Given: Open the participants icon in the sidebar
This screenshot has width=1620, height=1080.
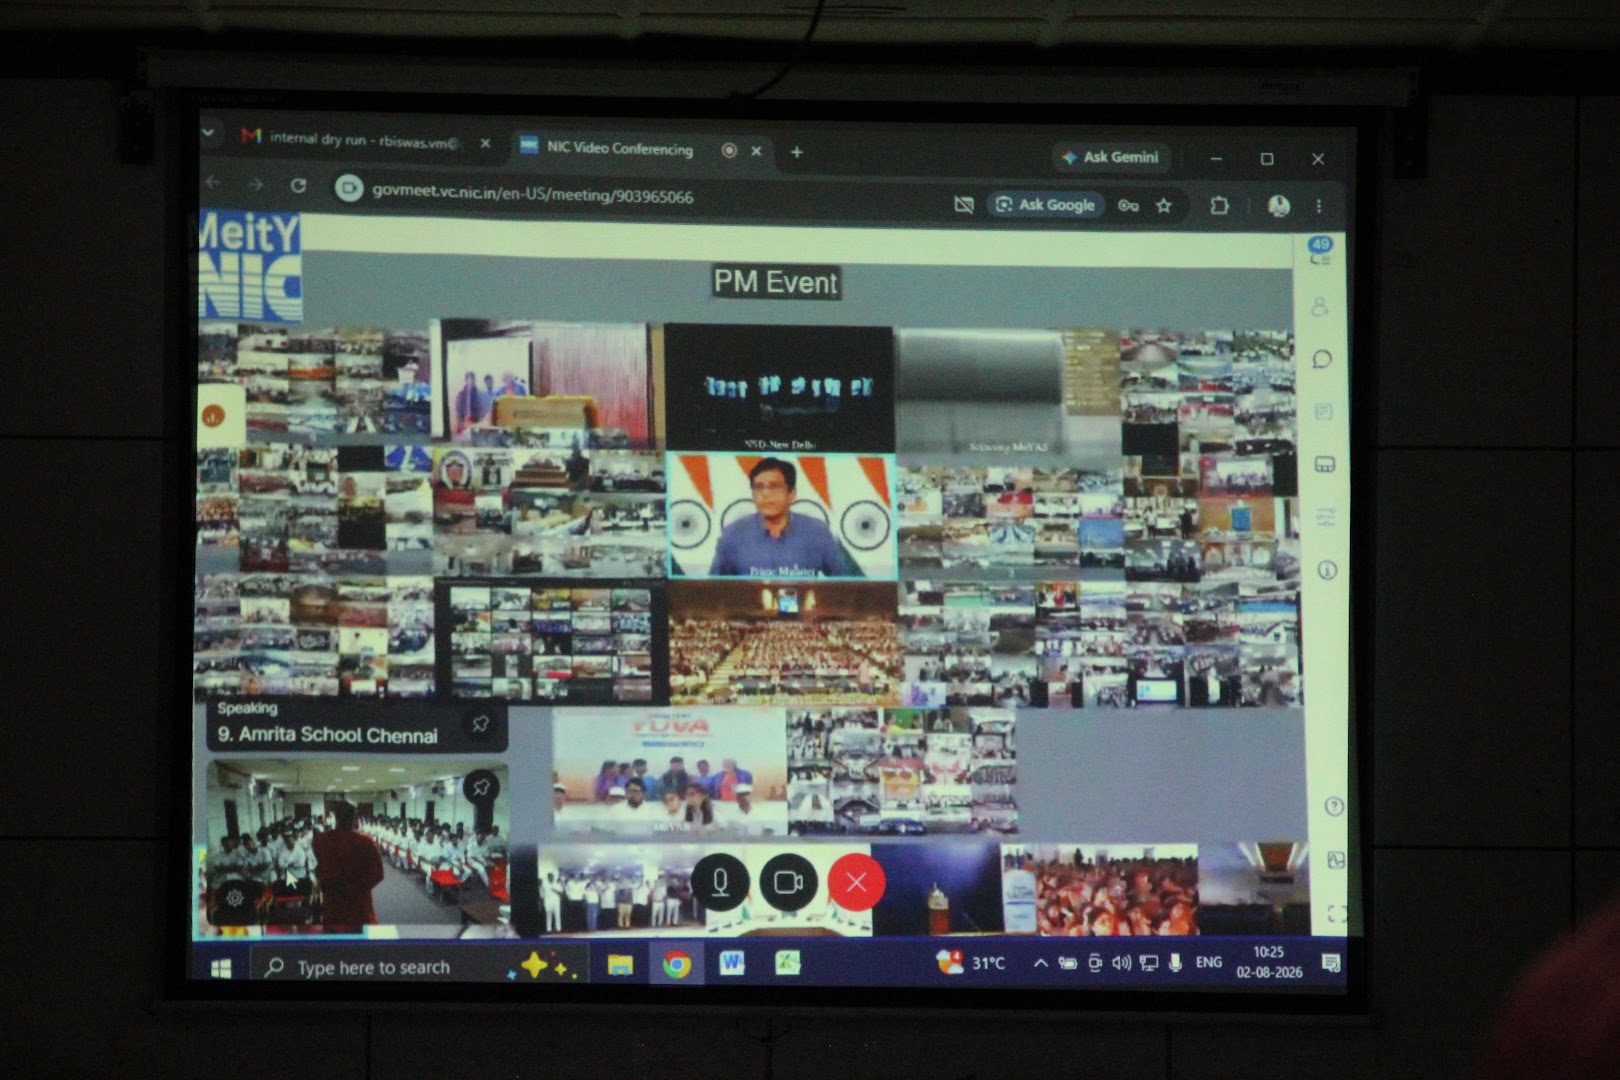Looking at the screenshot, I should click(1320, 307).
